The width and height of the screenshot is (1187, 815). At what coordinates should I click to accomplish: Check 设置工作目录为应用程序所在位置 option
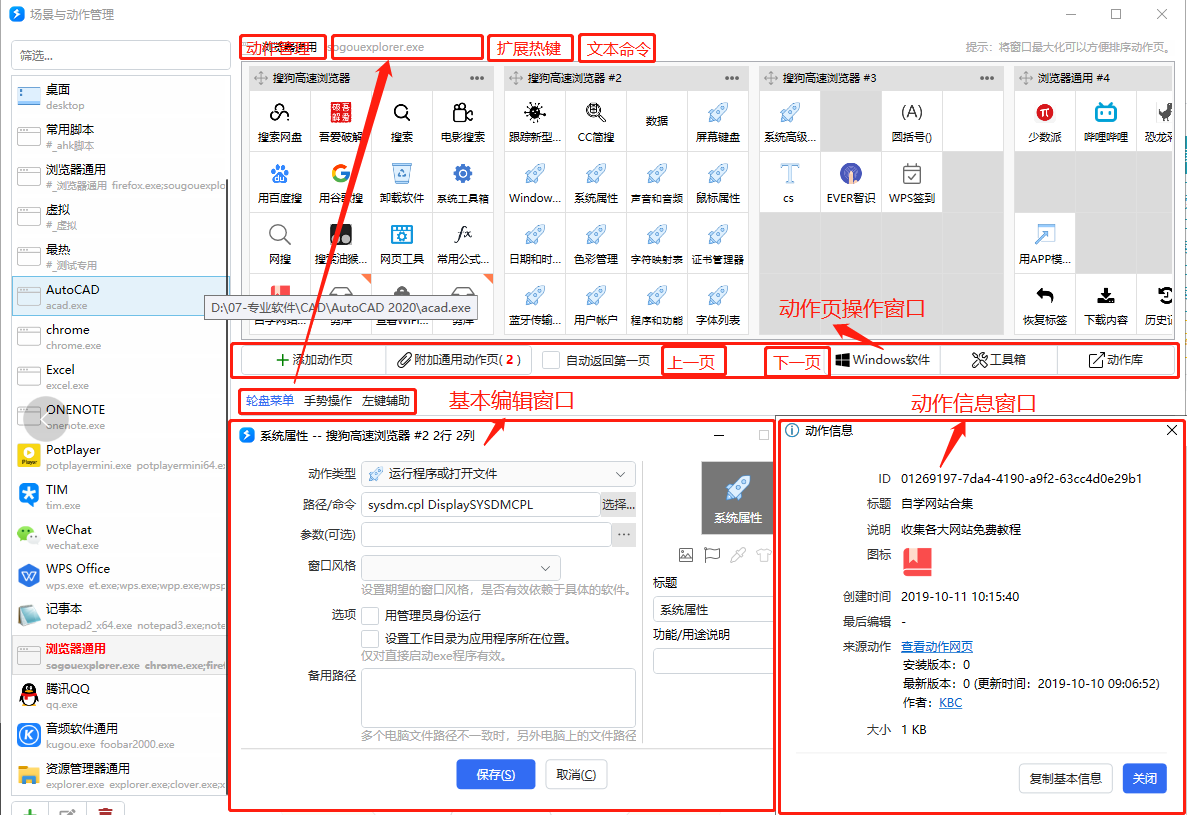click(x=370, y=638)
